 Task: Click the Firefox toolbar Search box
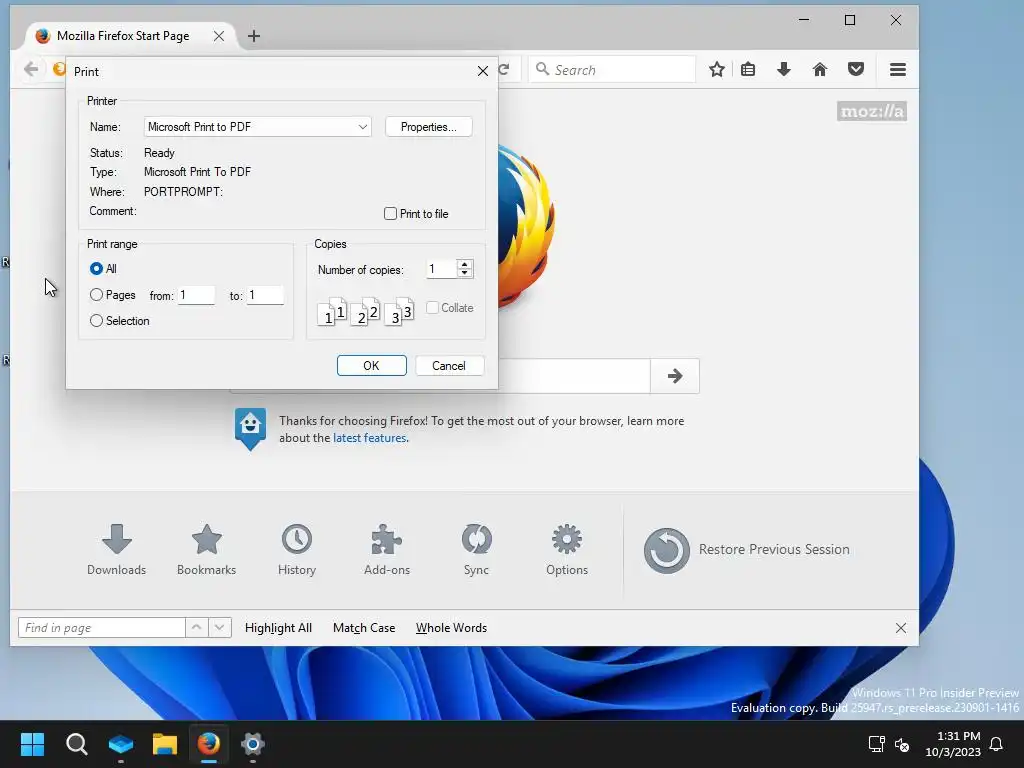[x=613, y=69]
